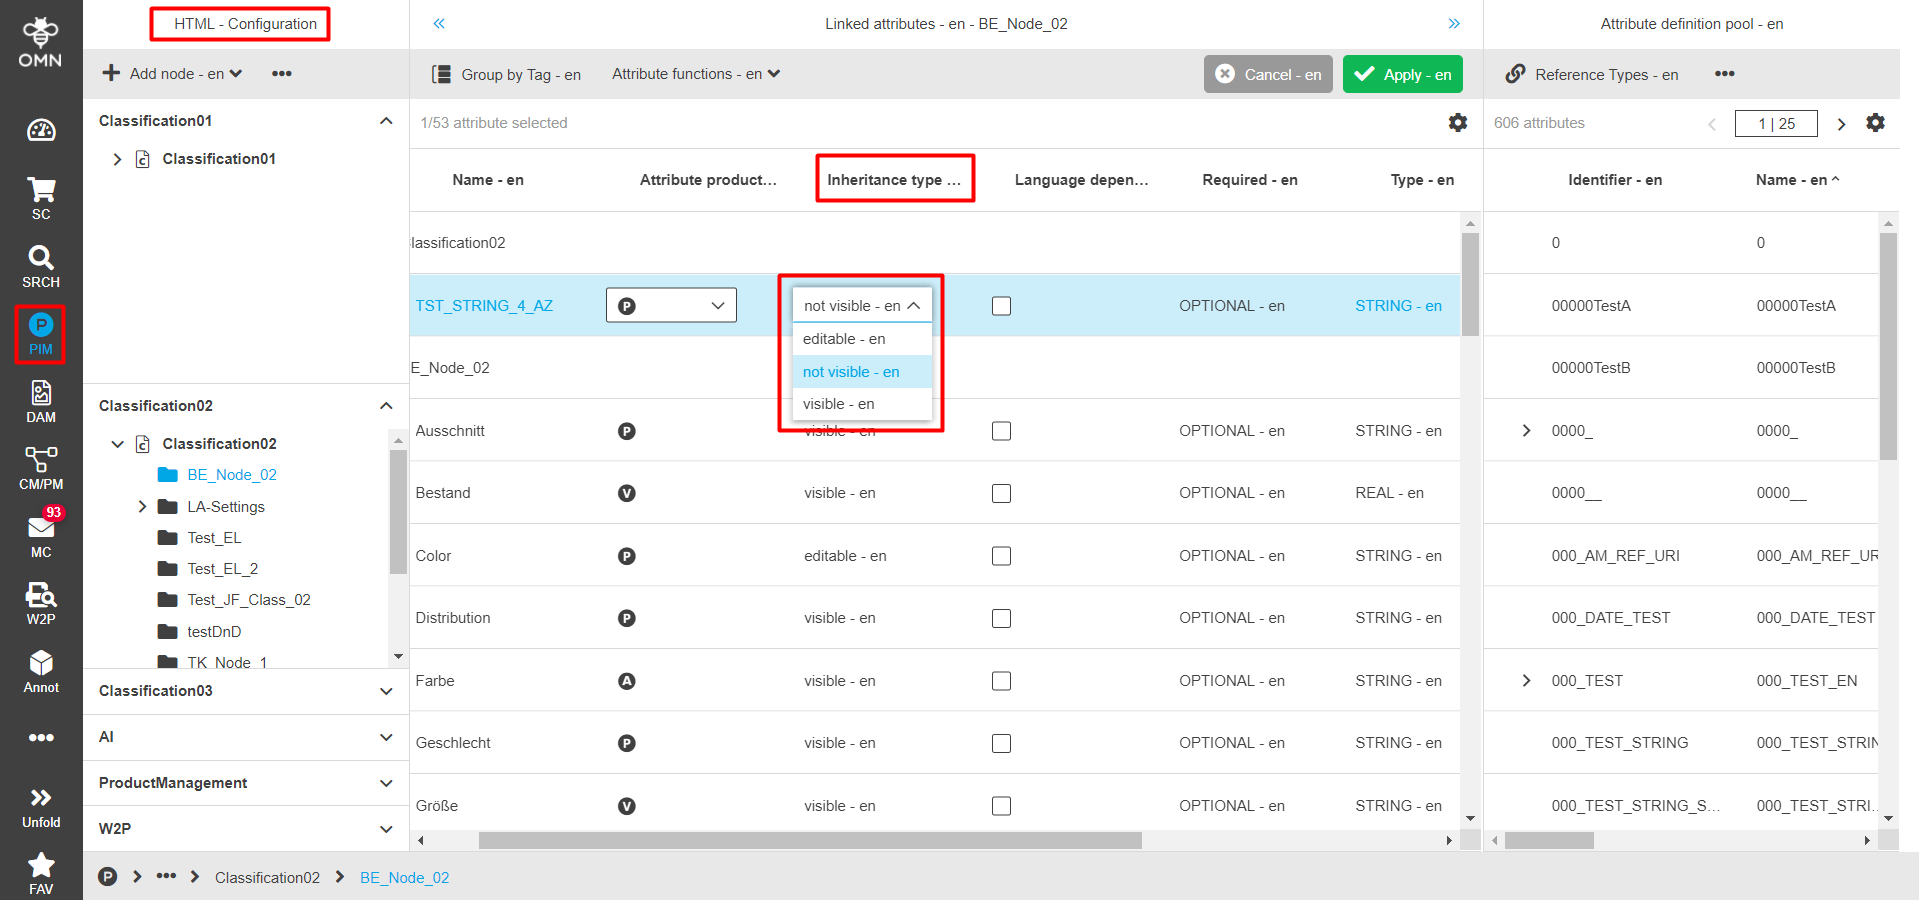Open linked attributes table settings gear
The image size is (1919, 900).
1458,122
